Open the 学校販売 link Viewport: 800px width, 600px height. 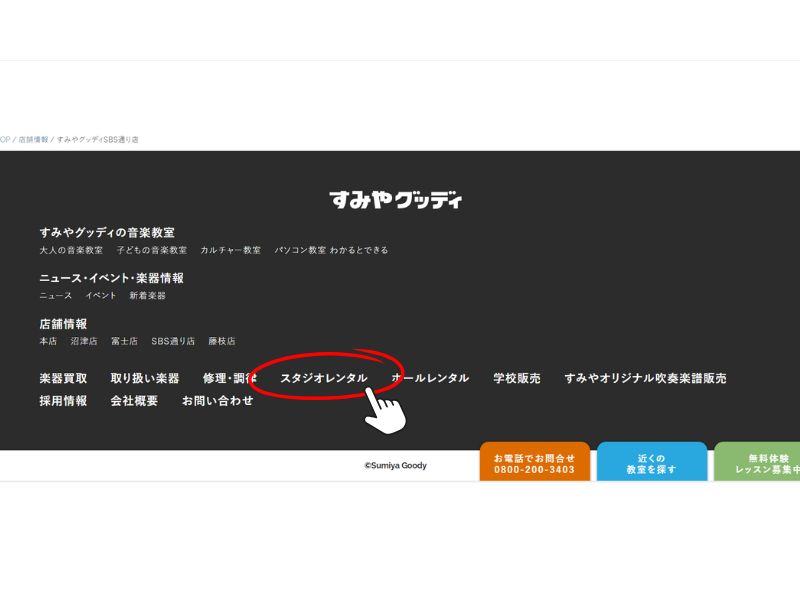[516, 378]
